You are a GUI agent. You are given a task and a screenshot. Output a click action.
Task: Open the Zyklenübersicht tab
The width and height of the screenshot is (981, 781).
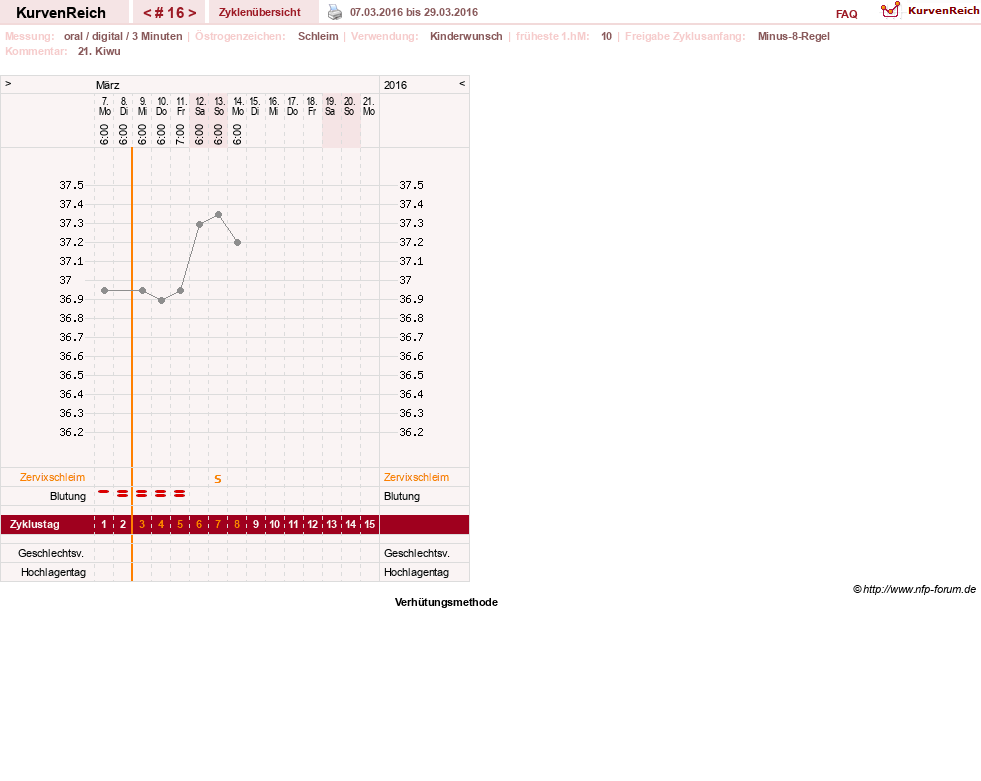click(x=260, y=13)
